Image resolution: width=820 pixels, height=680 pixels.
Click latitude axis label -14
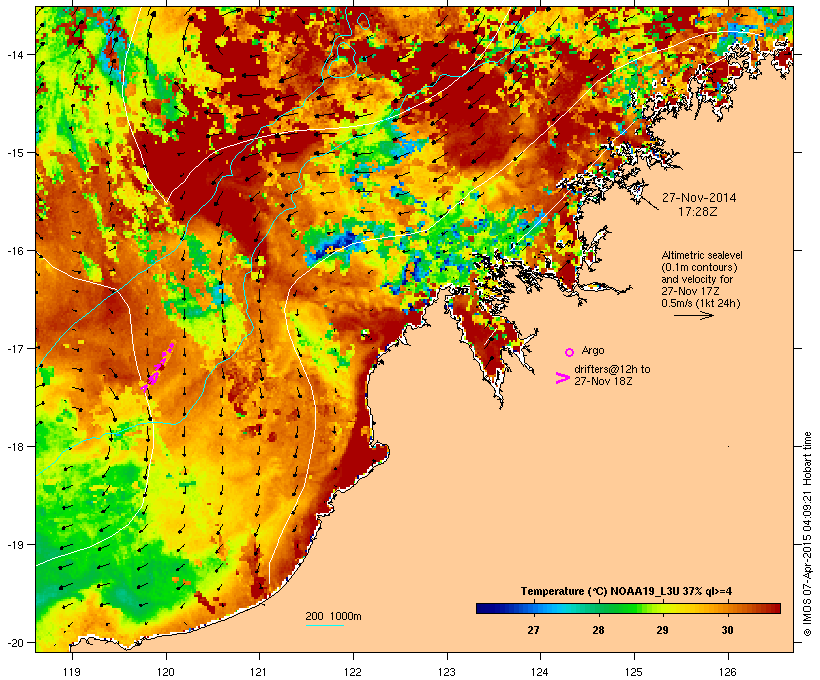coord(15,54)
